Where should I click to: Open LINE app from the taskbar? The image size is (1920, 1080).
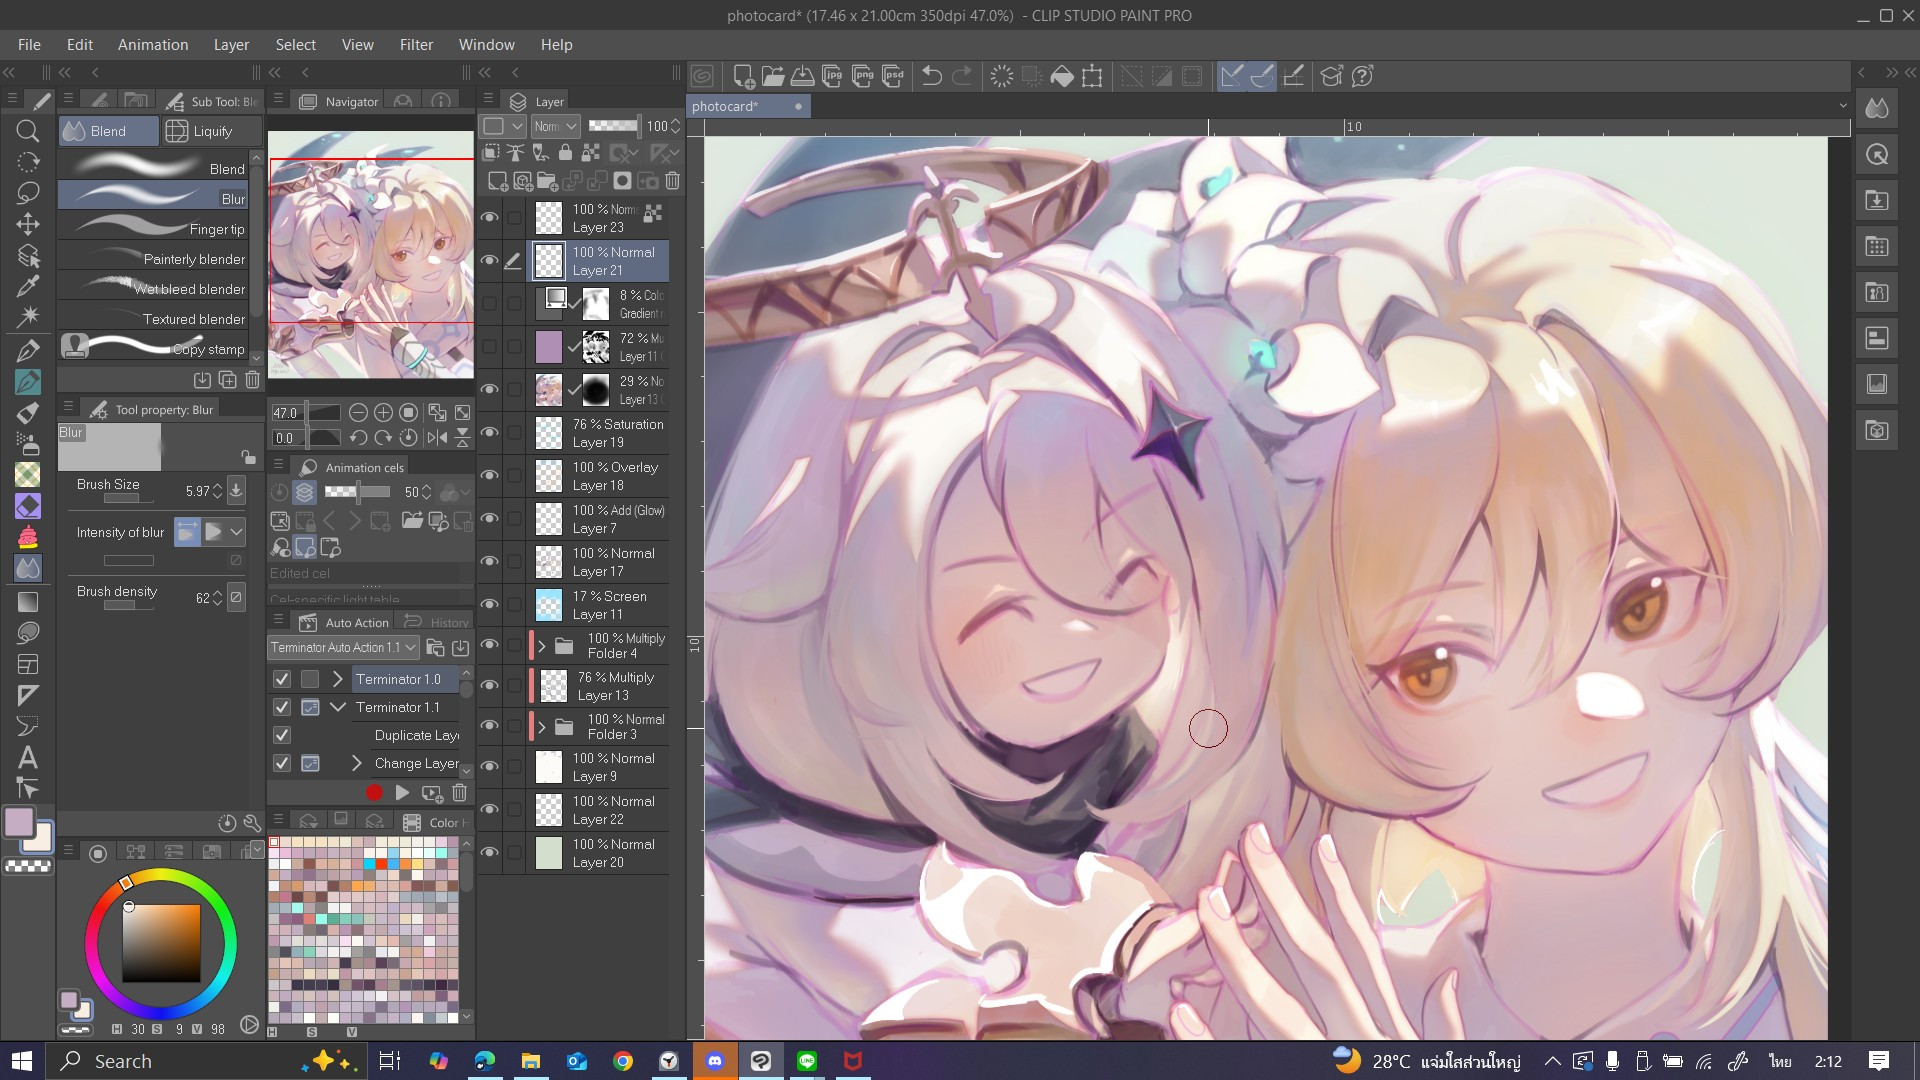pyautogui.click(x=807, y=1061)
